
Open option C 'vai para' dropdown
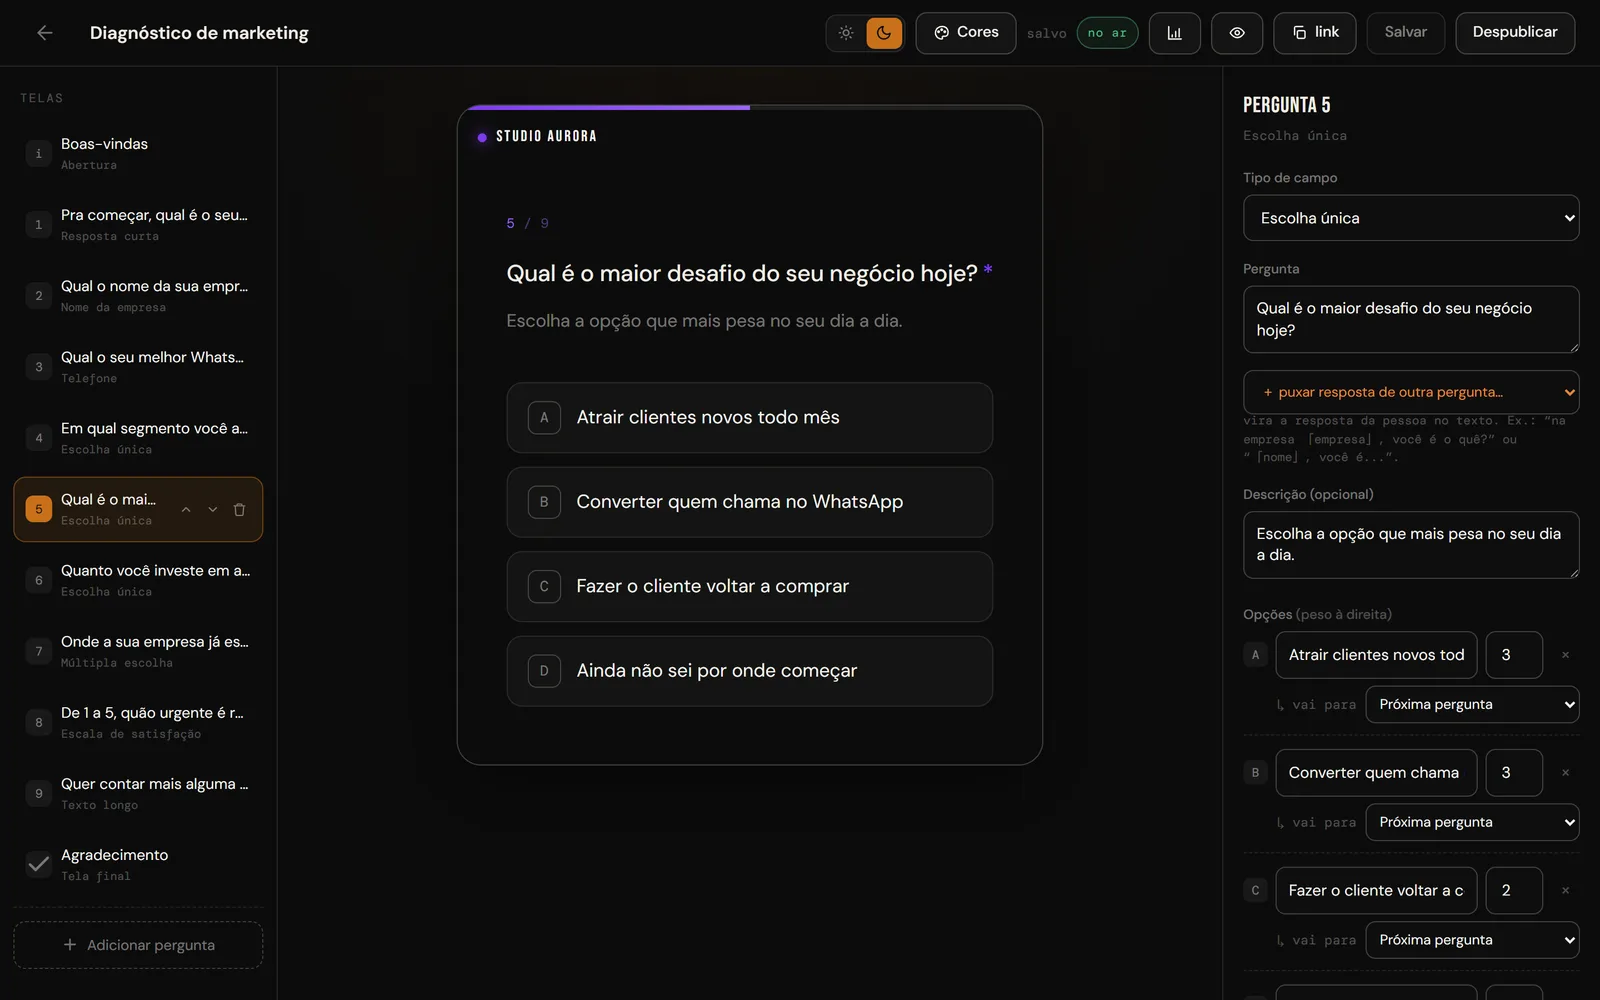click(1472, 940)
